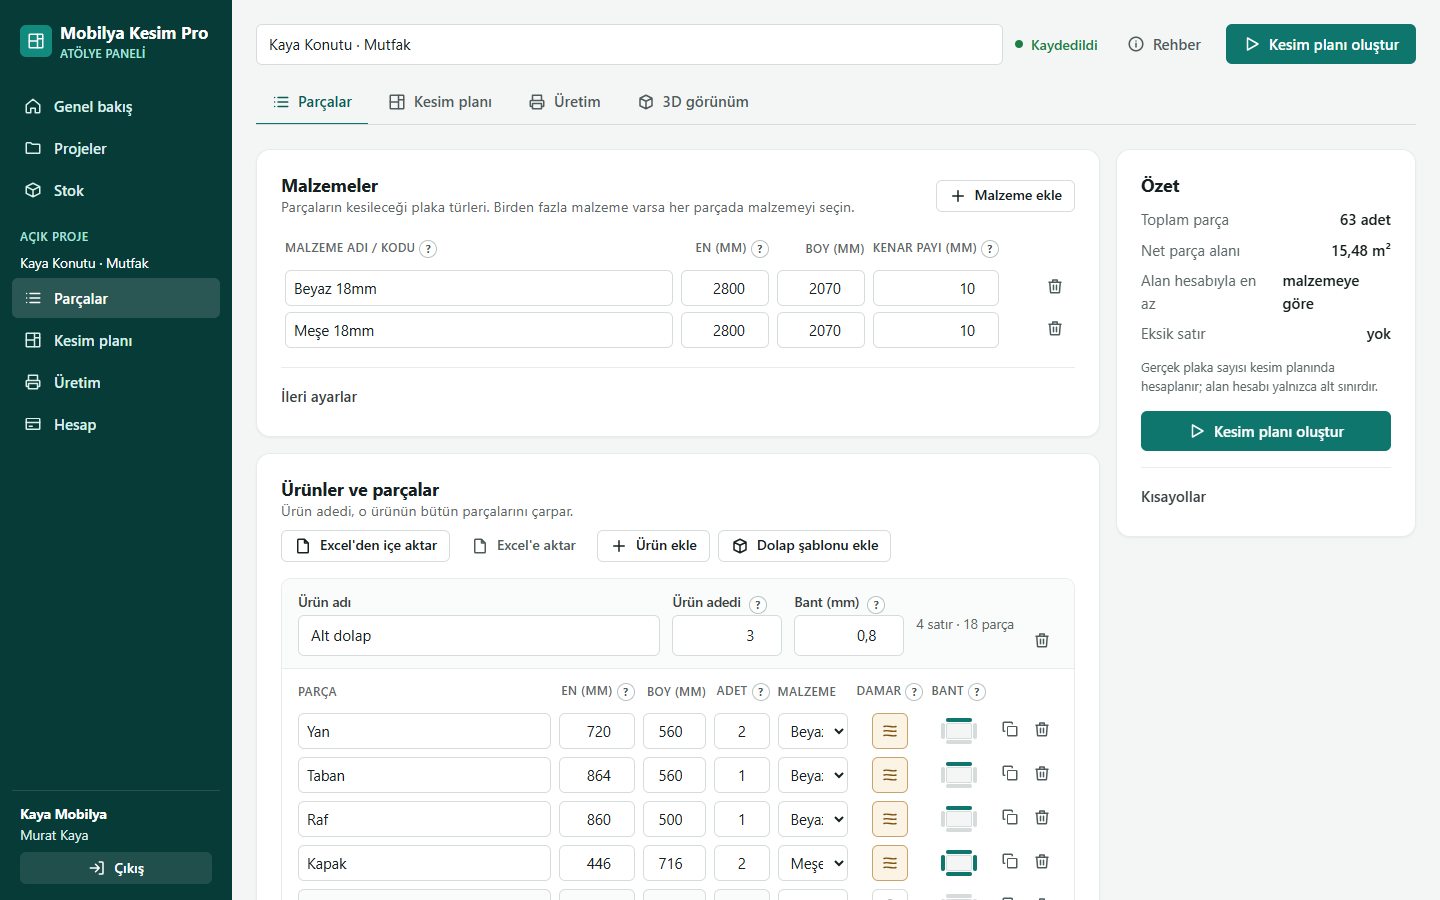This screenshot has height=900, width=1440.
Task: Toggle grain direction for Kapak part
Action: [890, 863]
